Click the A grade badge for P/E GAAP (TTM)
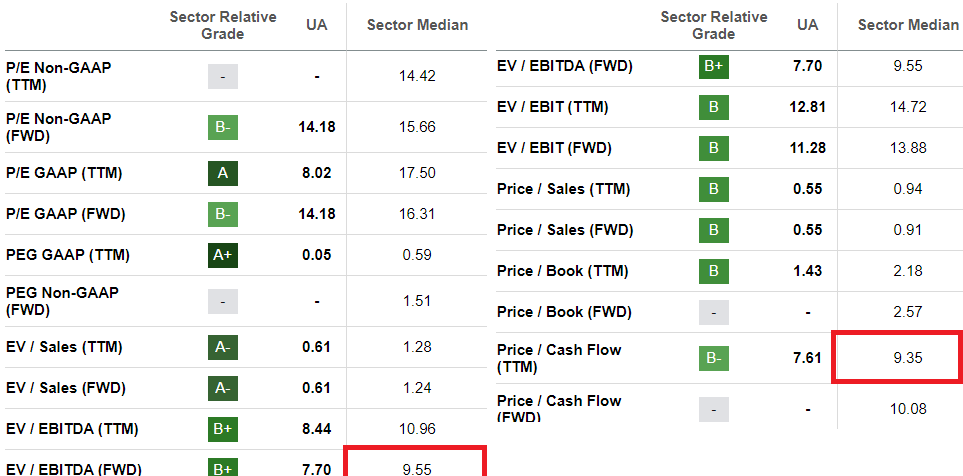This screenshot has height=476, width=963. [x=223, y=173]
